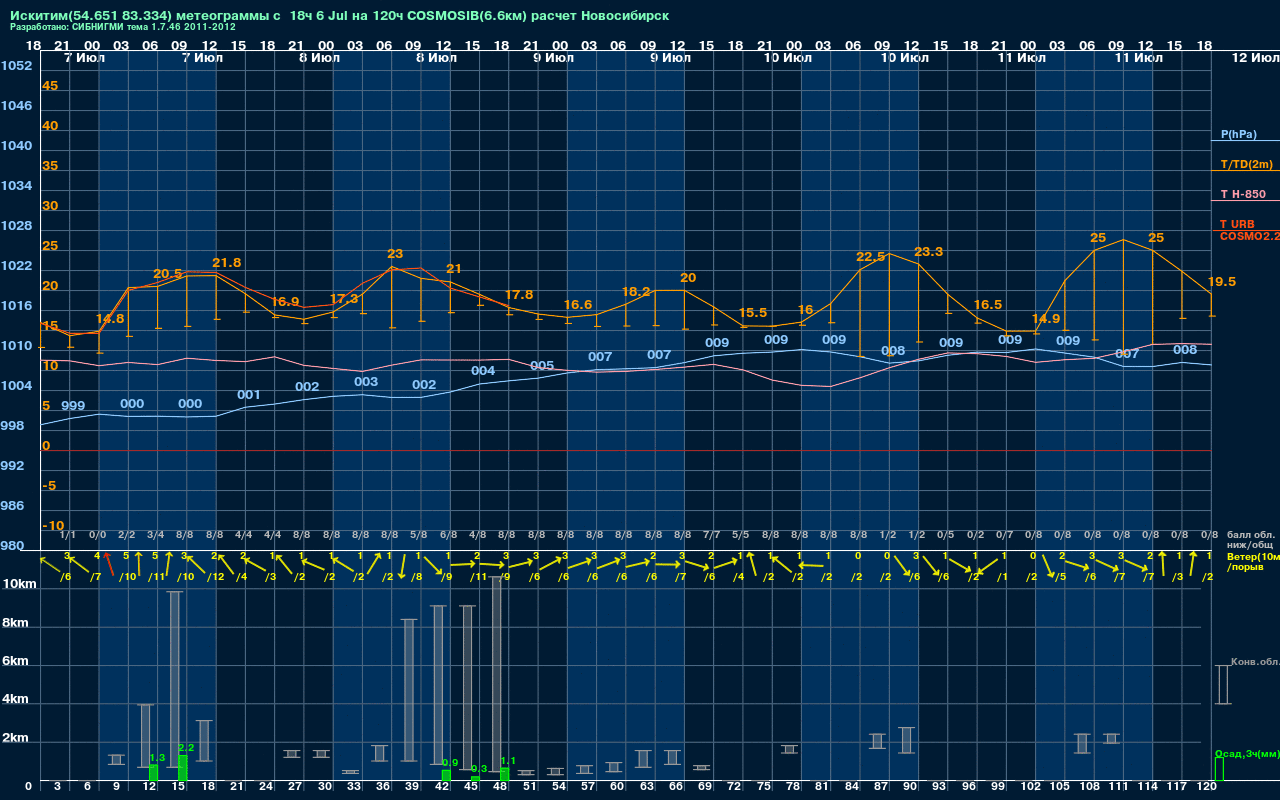Click the 16.6 temperature label
Image resolution: width=1280 pixels, height=800 pixels.
(578, 305)
